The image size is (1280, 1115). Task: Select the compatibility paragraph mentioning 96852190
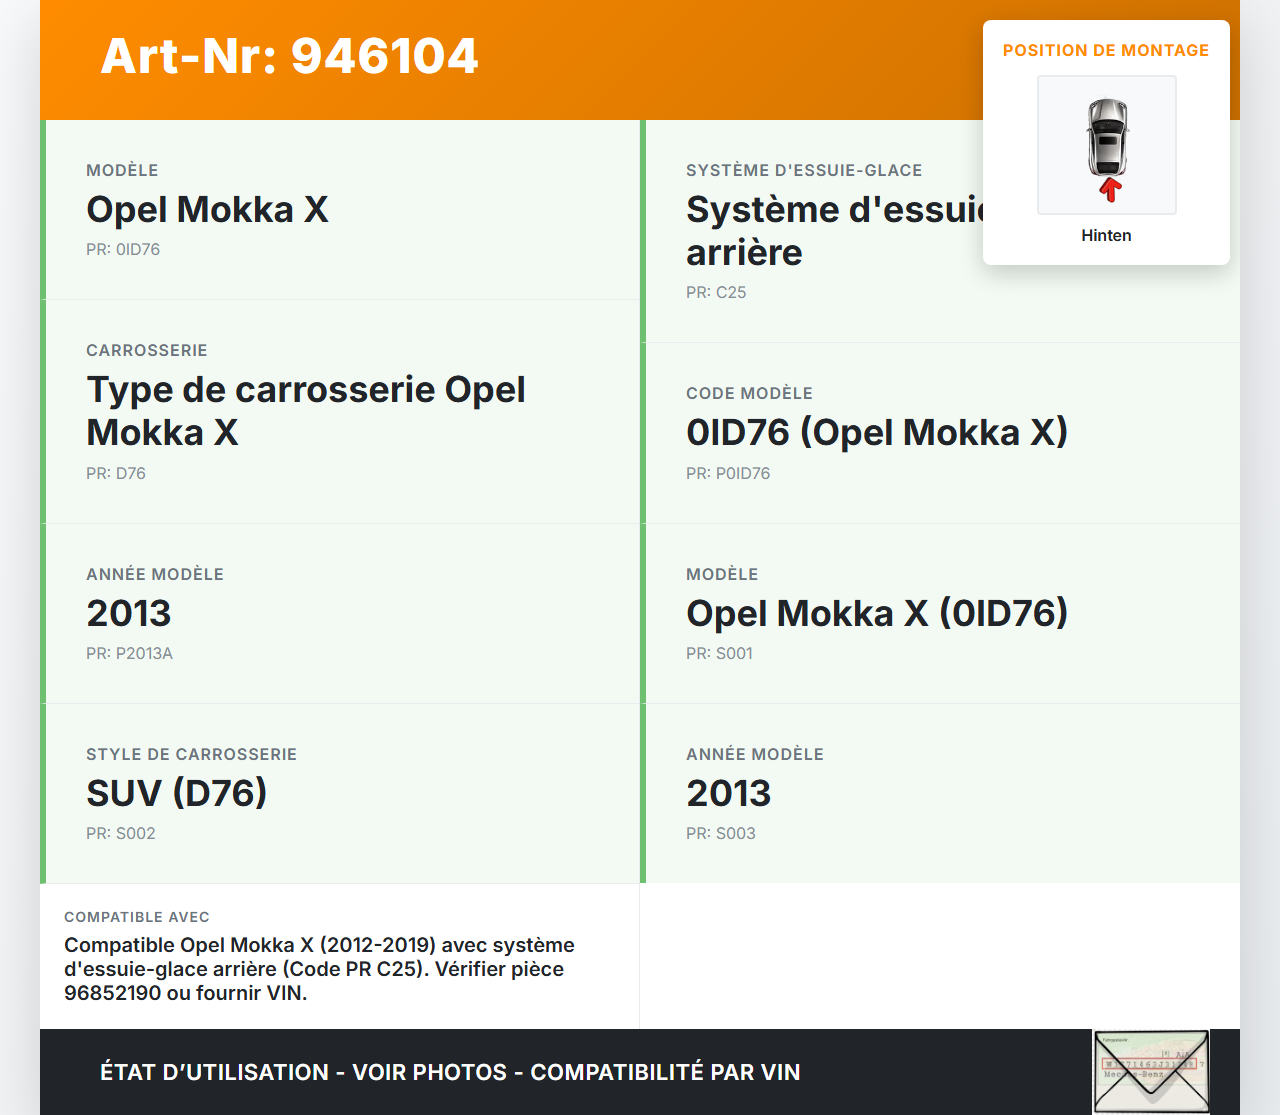pos(319,969)
